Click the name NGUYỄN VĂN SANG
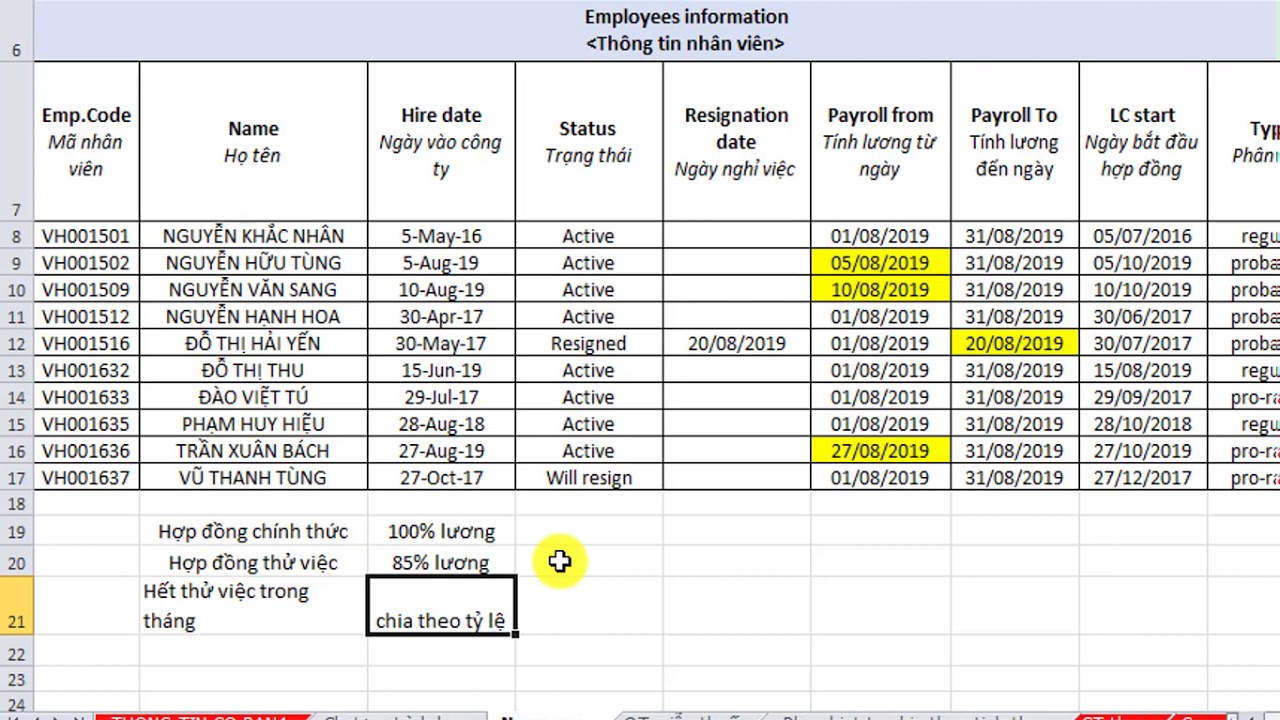1280x720 pixels. [x=253, y=290]
